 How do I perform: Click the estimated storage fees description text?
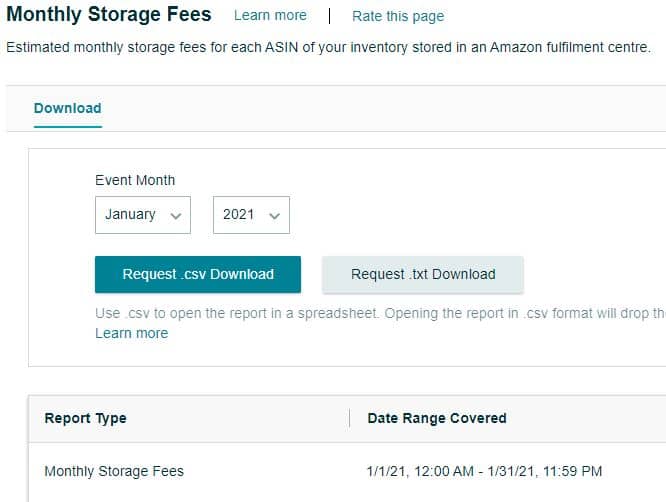click(328, 47)
